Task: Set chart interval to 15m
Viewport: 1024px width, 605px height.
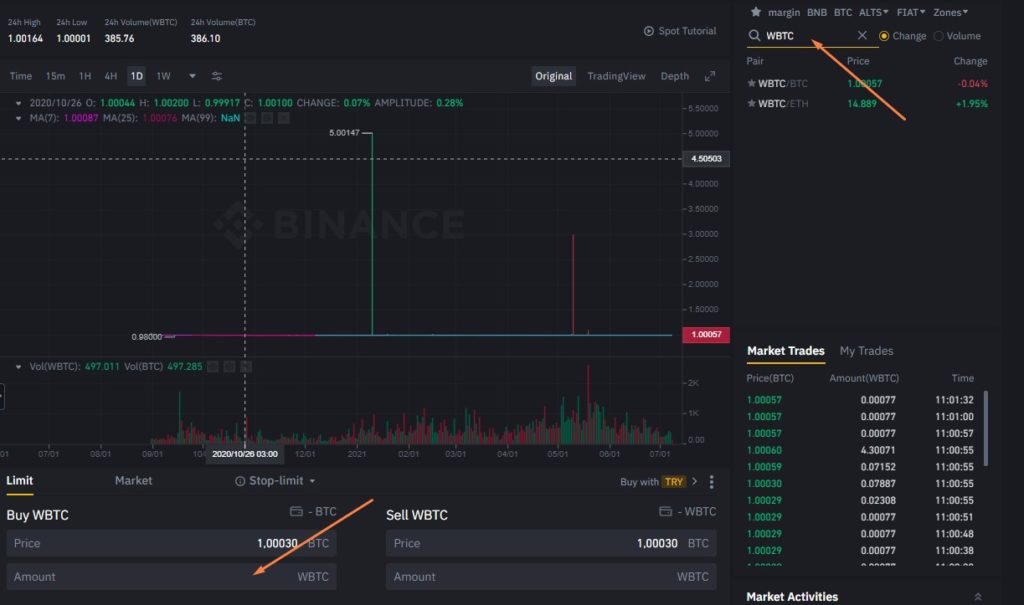Action: [x=55, y=76]
